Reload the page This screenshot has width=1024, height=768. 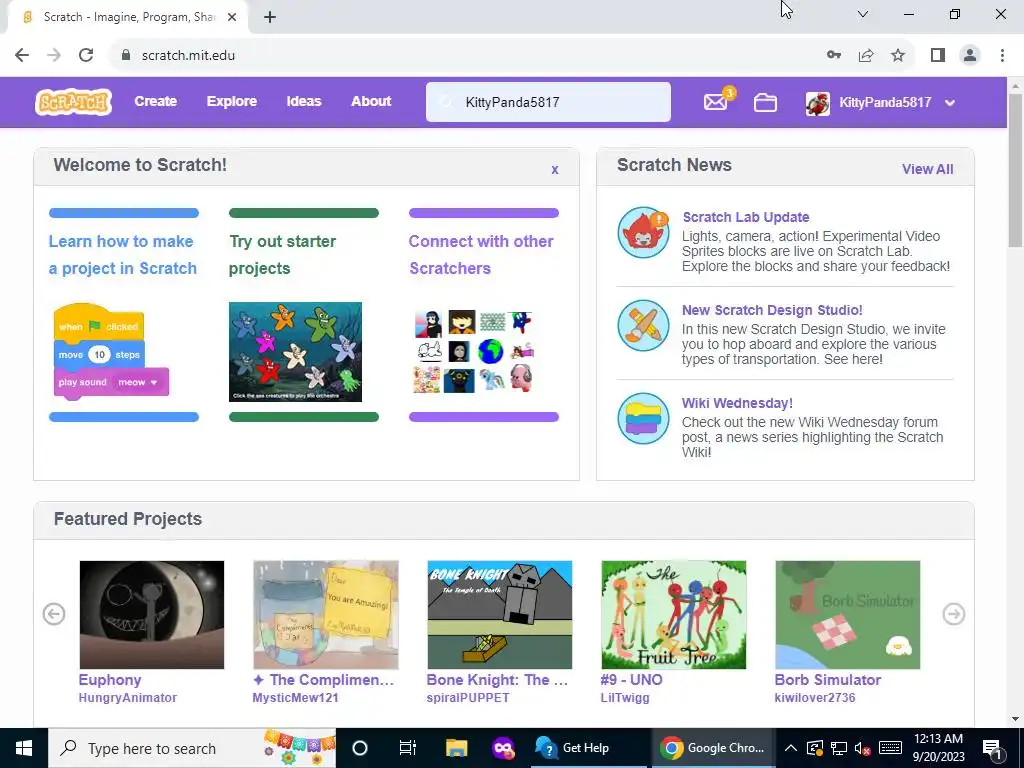point(86,56)
